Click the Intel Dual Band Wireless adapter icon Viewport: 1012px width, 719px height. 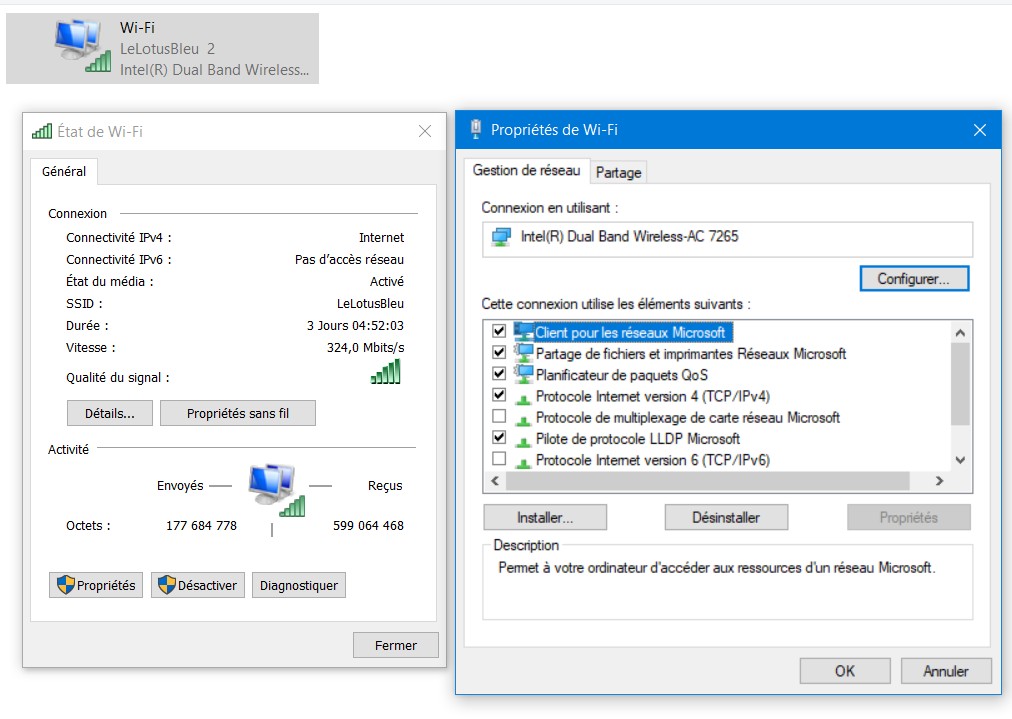(502, 237)
